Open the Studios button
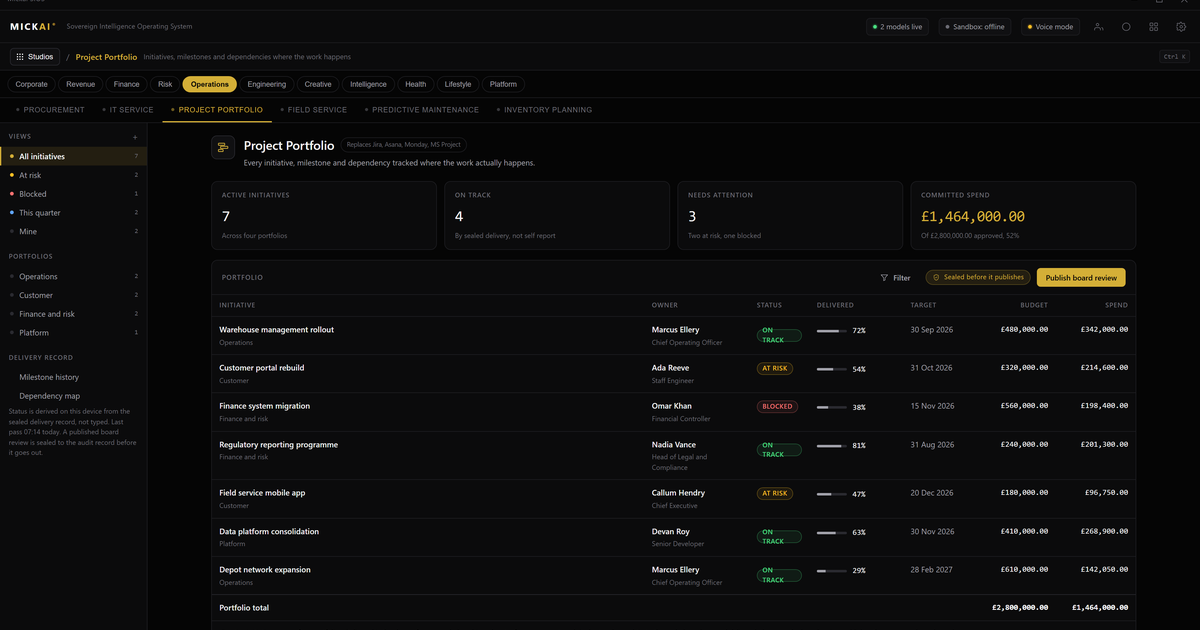 tap(35, 57)
